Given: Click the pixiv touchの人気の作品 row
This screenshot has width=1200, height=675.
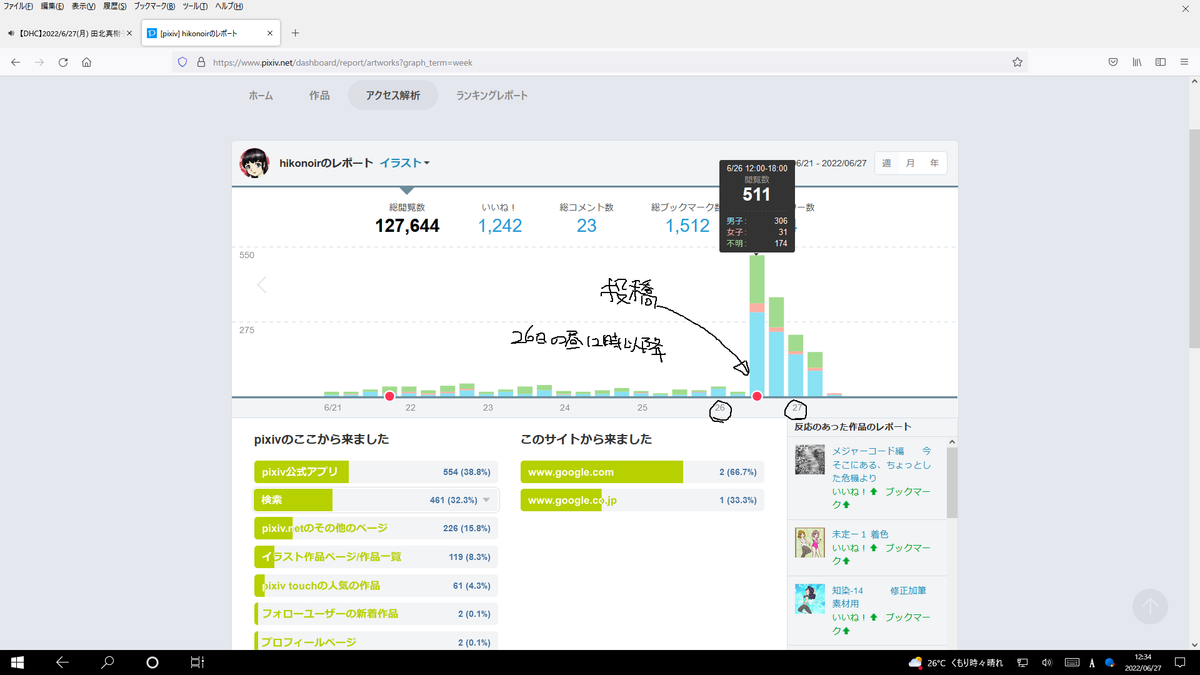Looking at the screenshot, I should (376, 585).
